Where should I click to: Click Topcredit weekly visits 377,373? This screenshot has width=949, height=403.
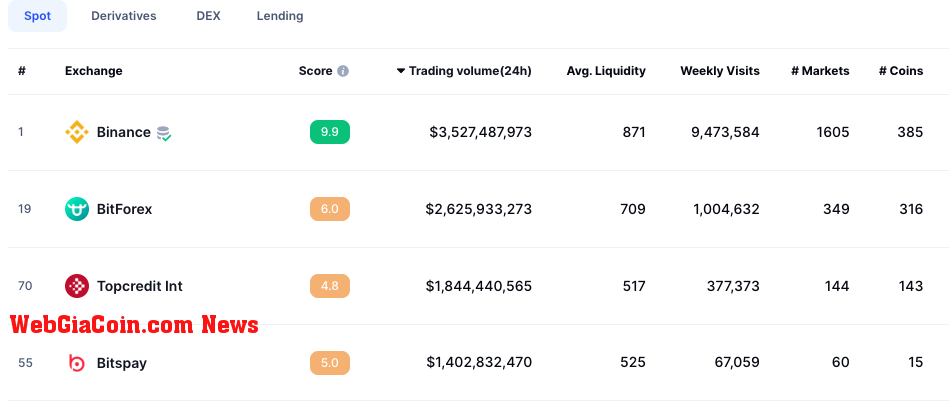733,286
